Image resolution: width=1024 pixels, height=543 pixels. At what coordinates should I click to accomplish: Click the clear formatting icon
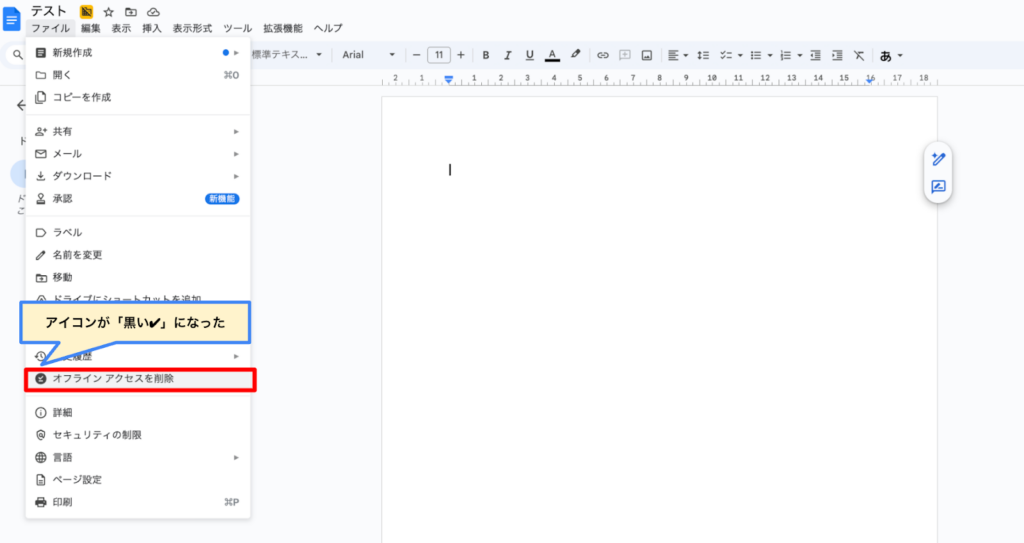tap(858, 55)
